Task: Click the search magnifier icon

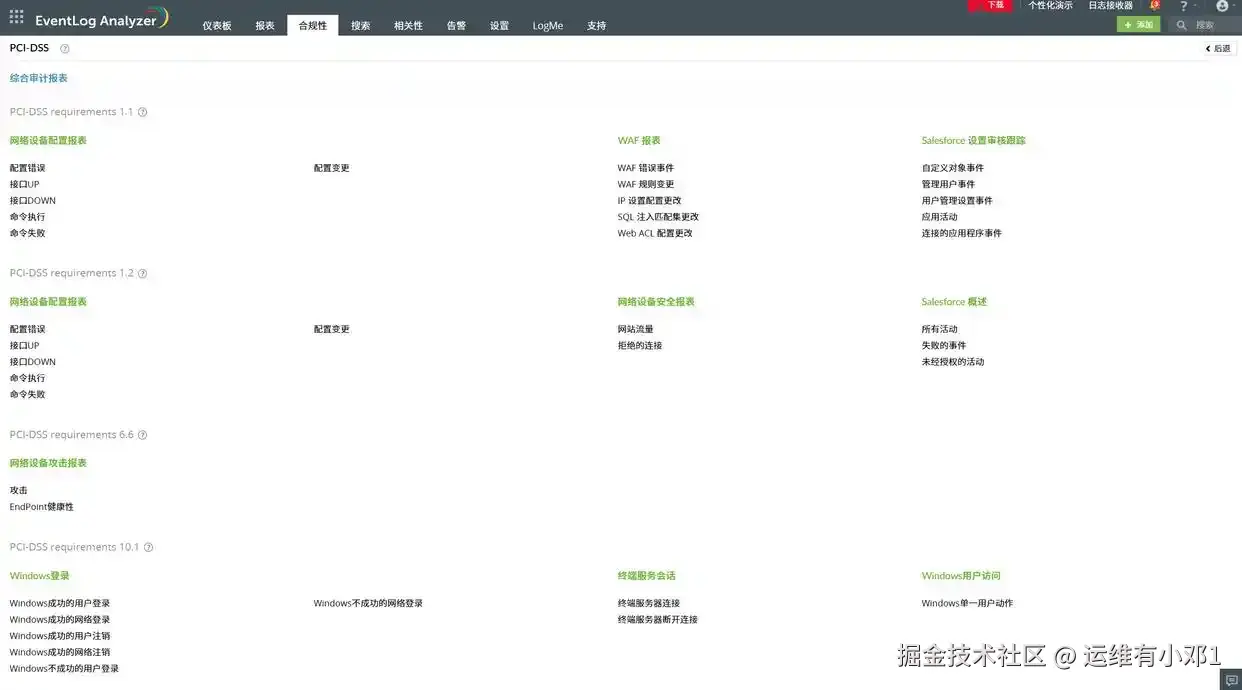Action: pos(1182,25)
